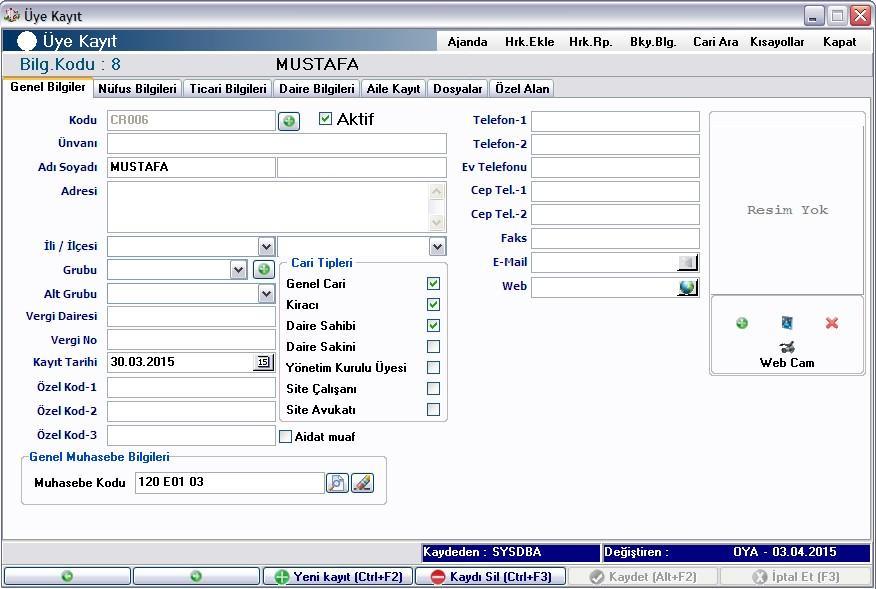Check the Daire Sakini checkbox
The height and width of the screenshot is (589, 876).
coord(433,346)
